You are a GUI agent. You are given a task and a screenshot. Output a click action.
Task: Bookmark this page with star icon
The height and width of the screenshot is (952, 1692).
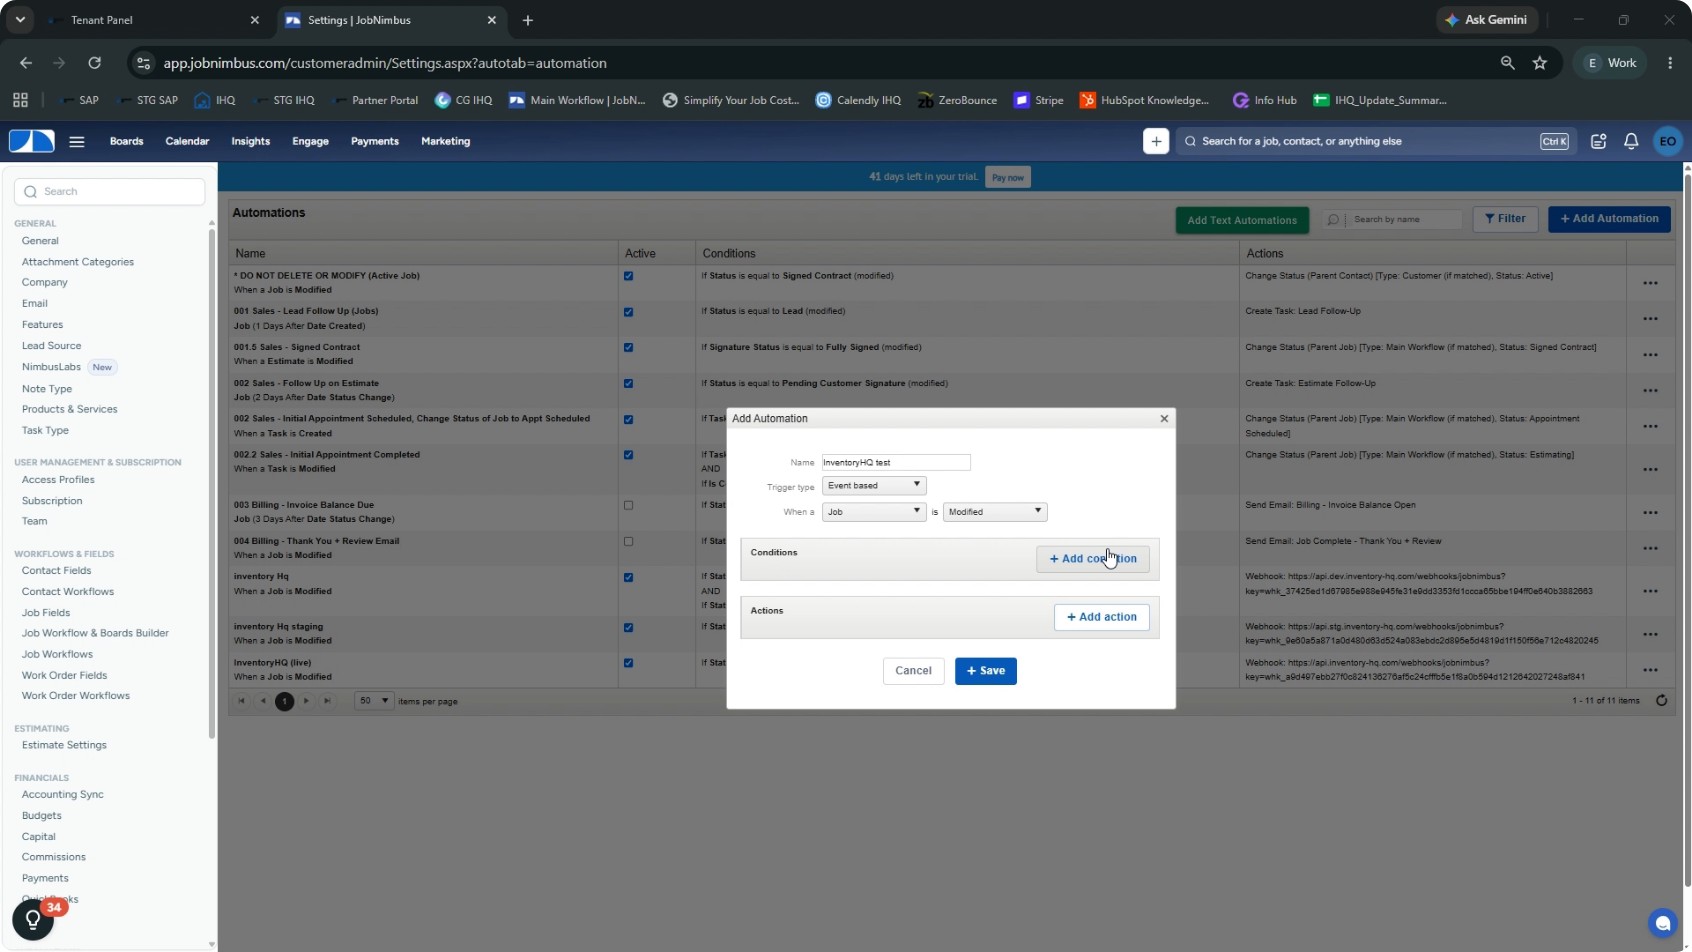(x=1540, y=63)
